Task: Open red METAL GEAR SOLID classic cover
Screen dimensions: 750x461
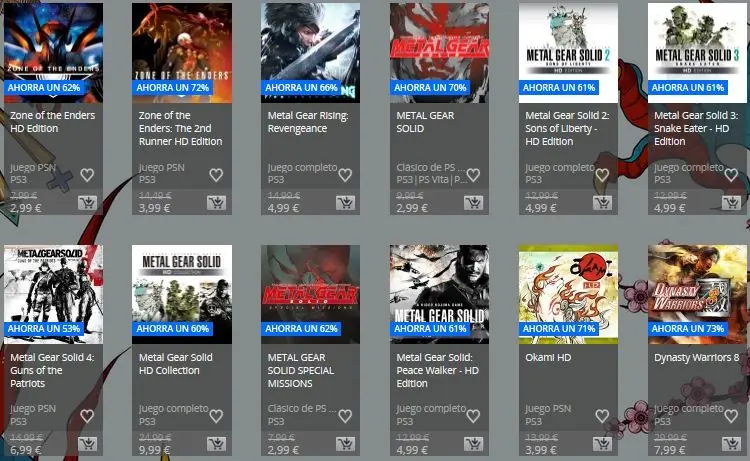Action: coord(440,53)
